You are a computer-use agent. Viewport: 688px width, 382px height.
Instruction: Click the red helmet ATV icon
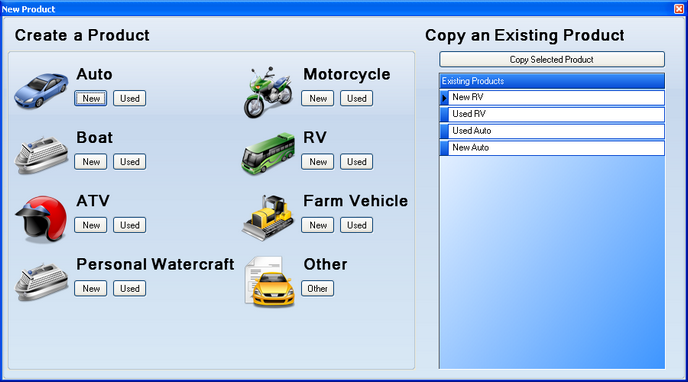coord(41,218)
